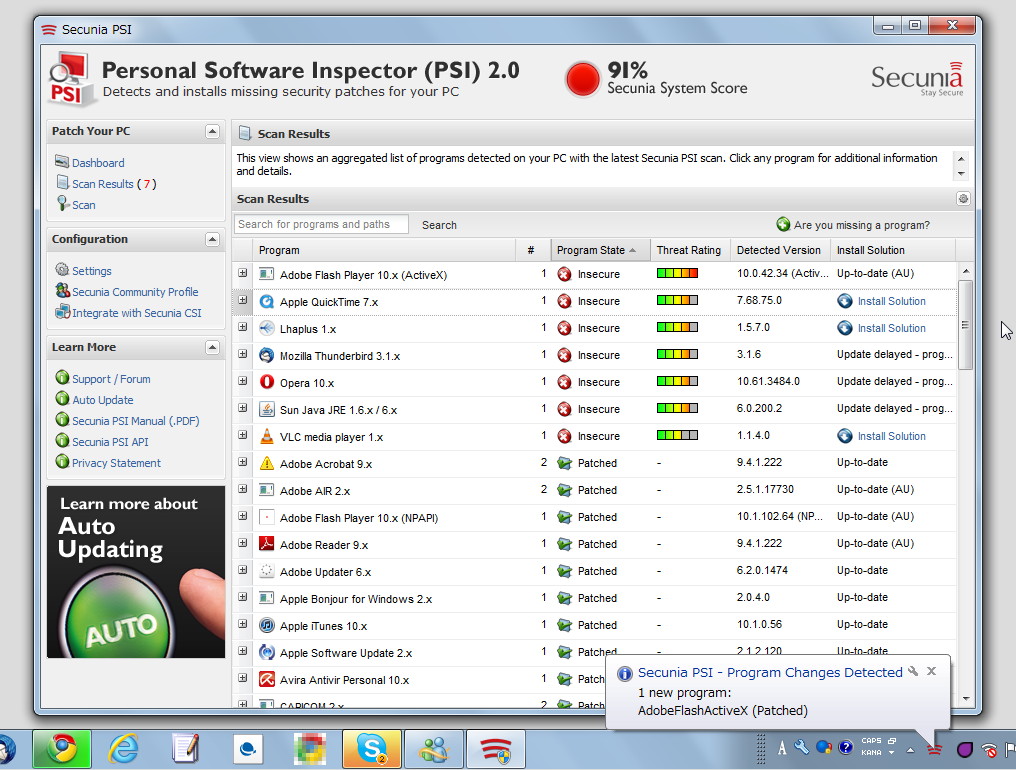The width and height of the screenshot is (1016, 770).
Task: Start a new Scan from the sidebar
Action: point(84,205)
